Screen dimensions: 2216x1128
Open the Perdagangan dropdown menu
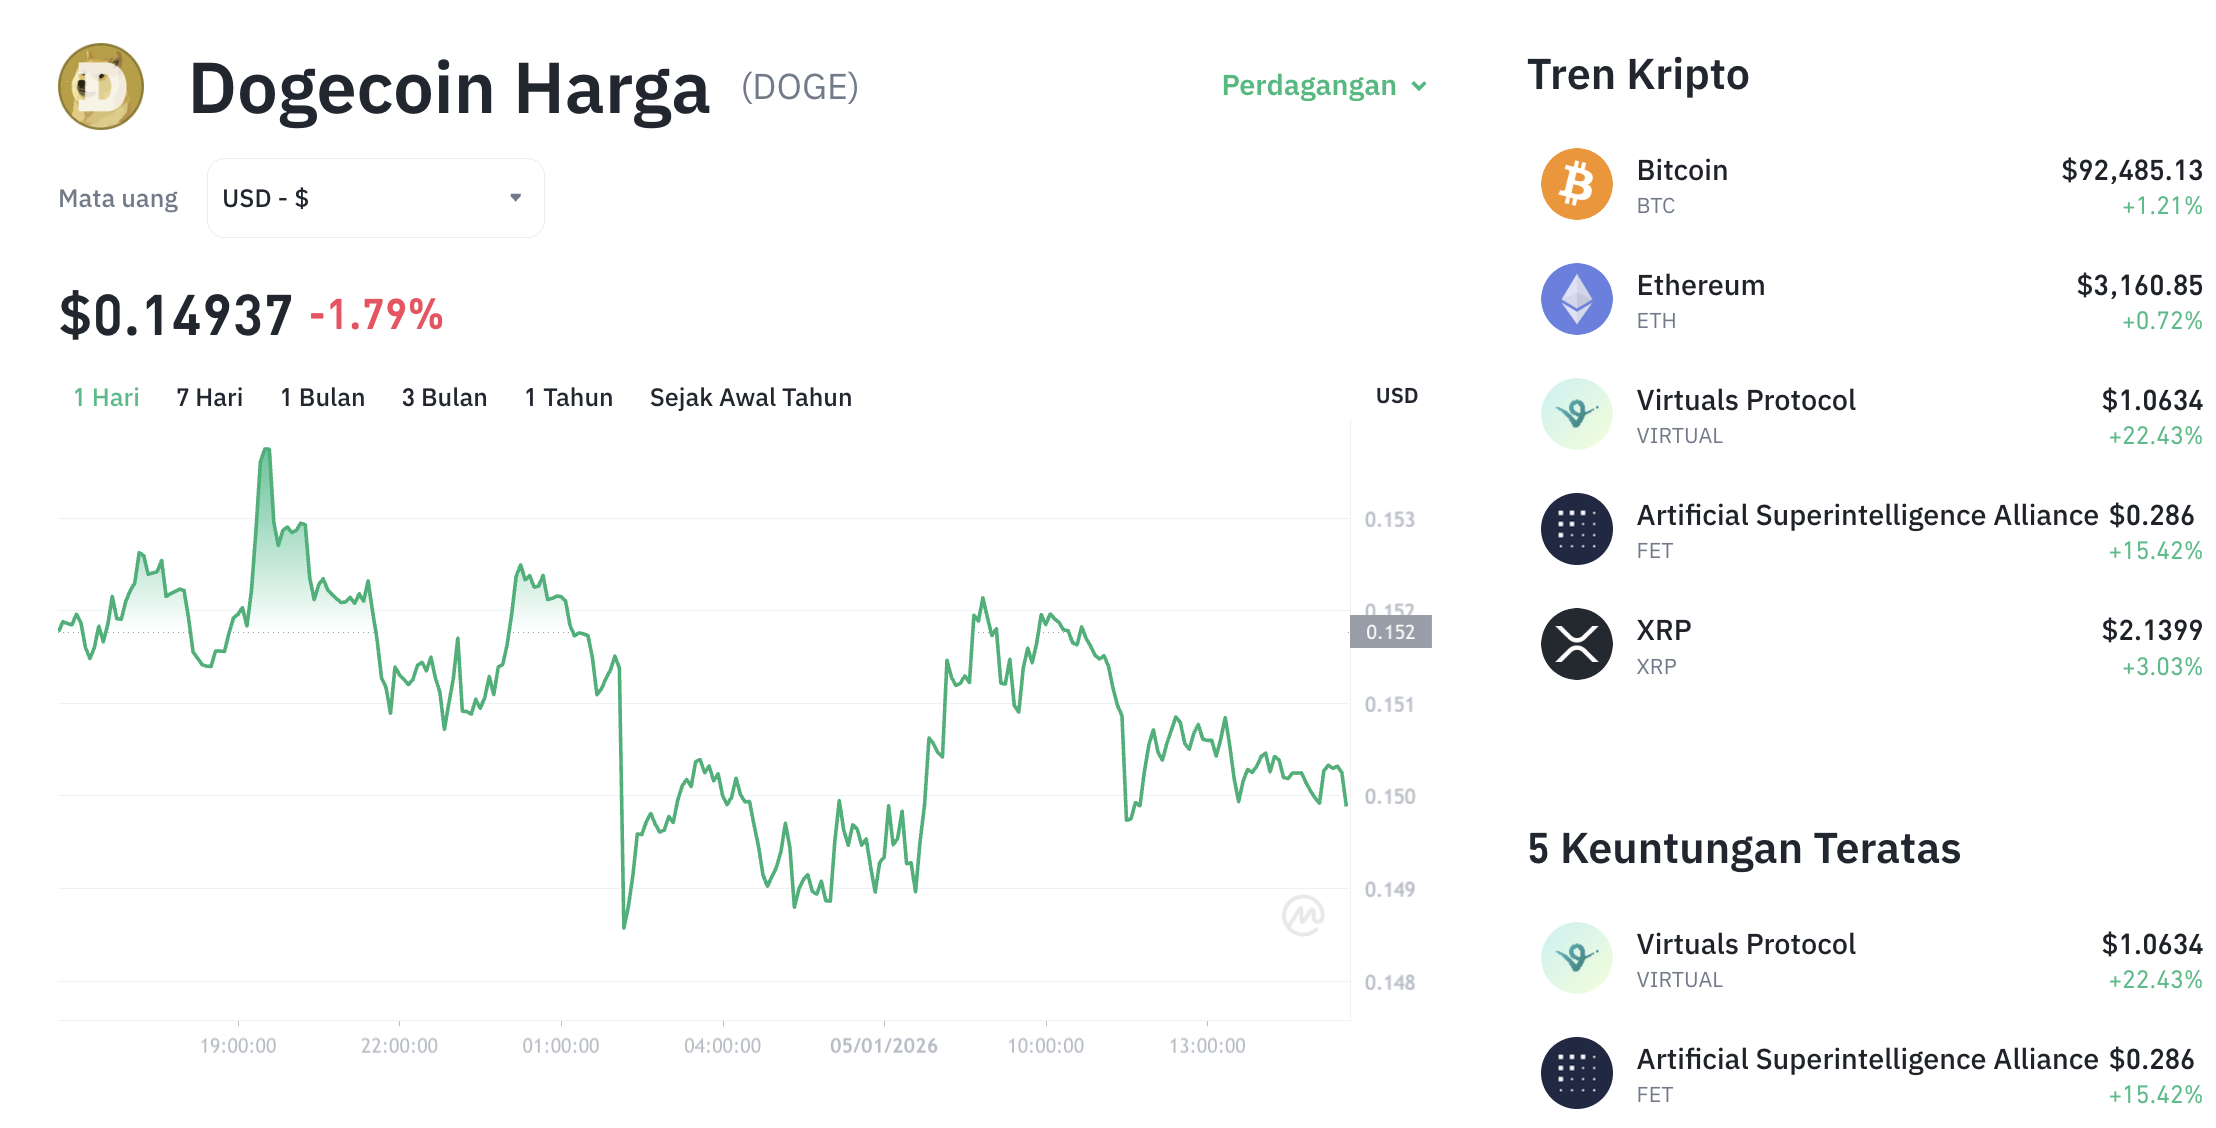[x=1323, y=86]
